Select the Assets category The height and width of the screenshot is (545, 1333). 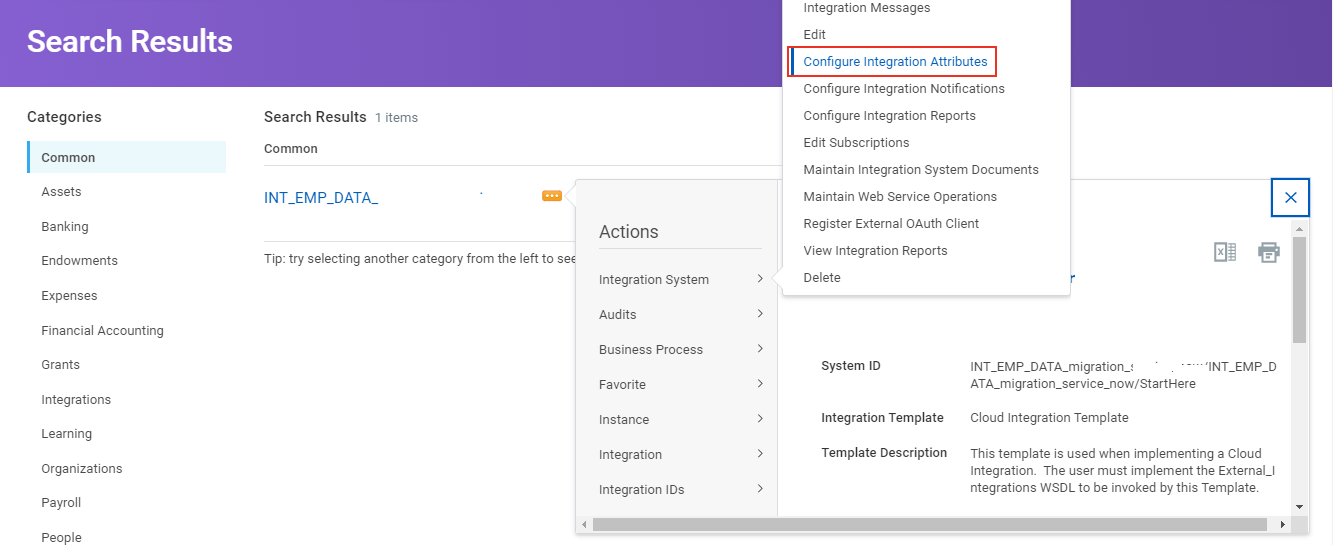[61, 192]
